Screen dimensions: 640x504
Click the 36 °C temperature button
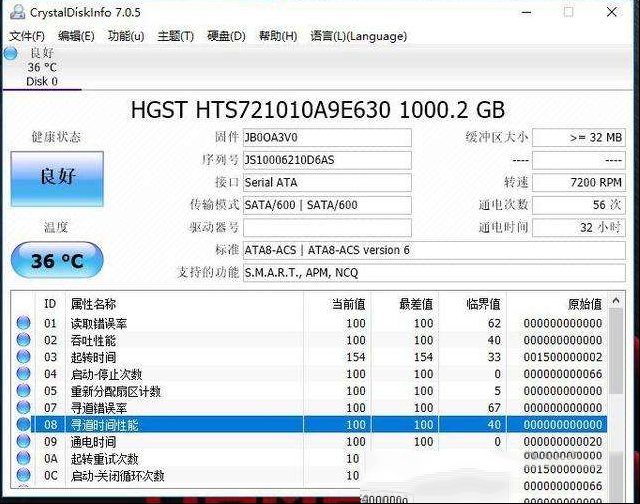click(57, 260)
